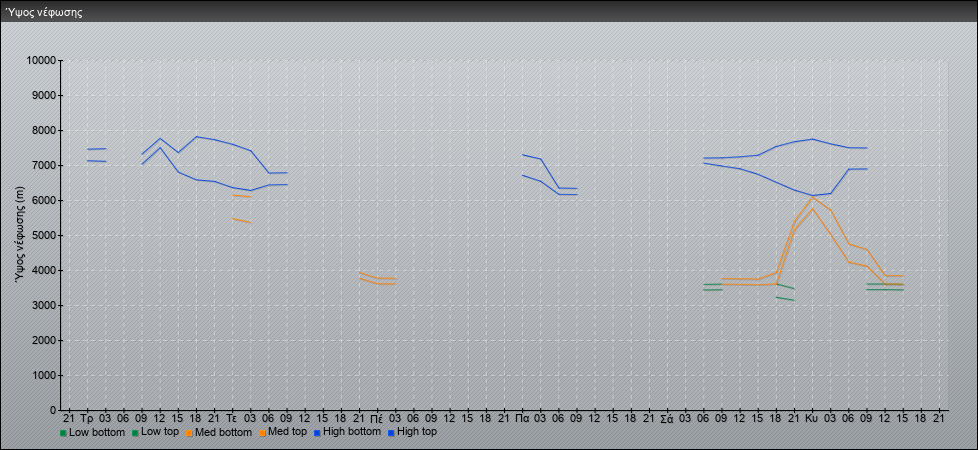978x450 pixels.
Task: Click the blue High top legend swatch
Action: coord(390,433)
